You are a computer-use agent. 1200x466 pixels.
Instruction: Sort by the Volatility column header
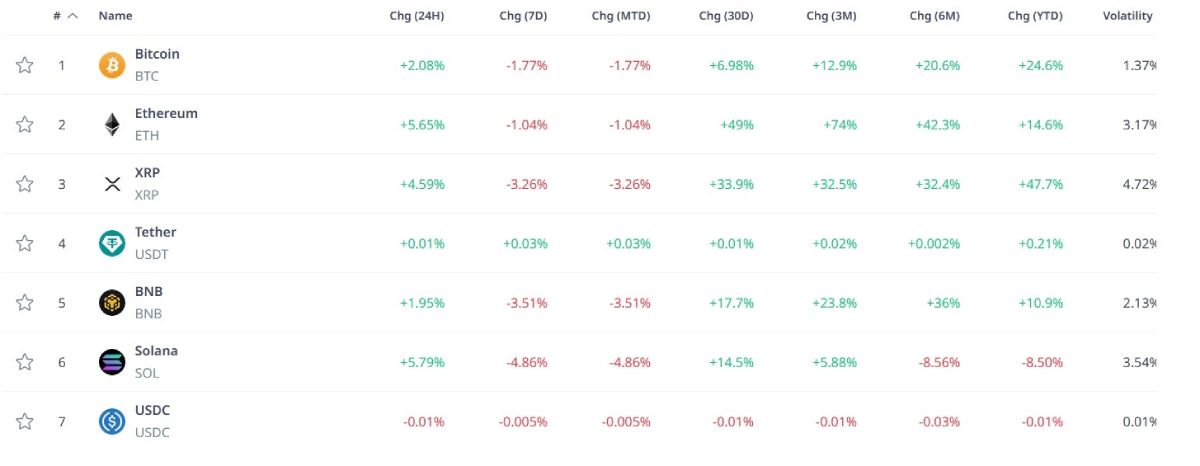click(x=1127, y=16)
